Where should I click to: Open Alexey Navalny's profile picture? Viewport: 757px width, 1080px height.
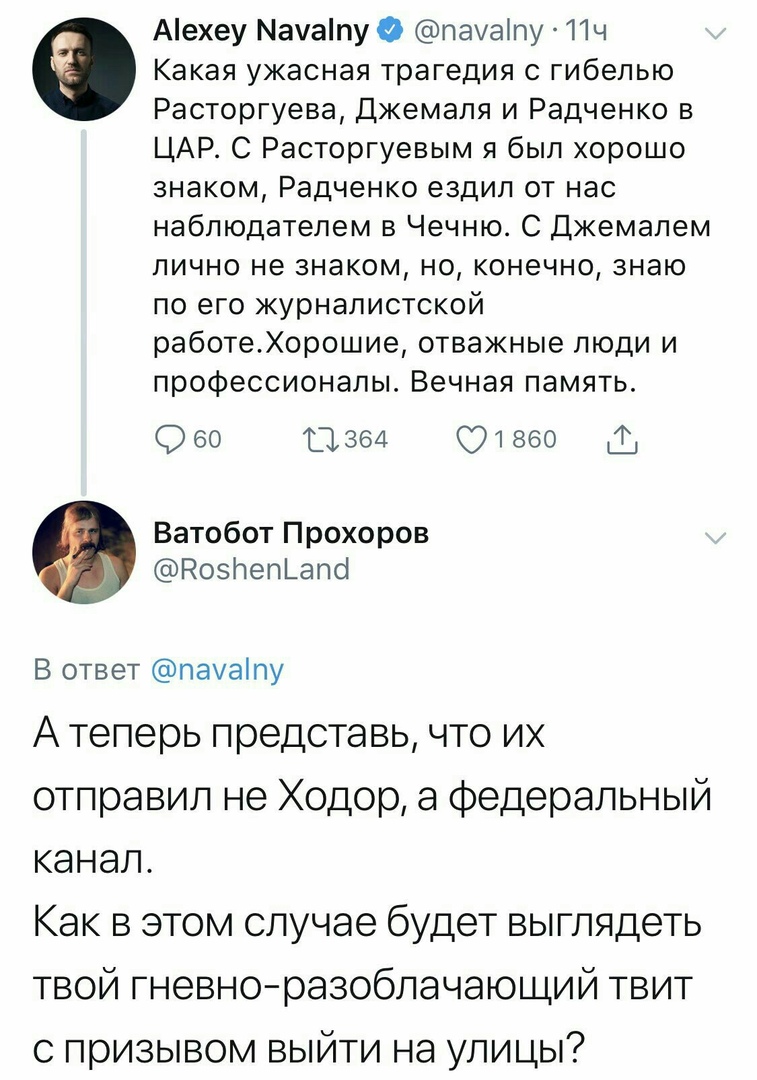coord(83,71)
